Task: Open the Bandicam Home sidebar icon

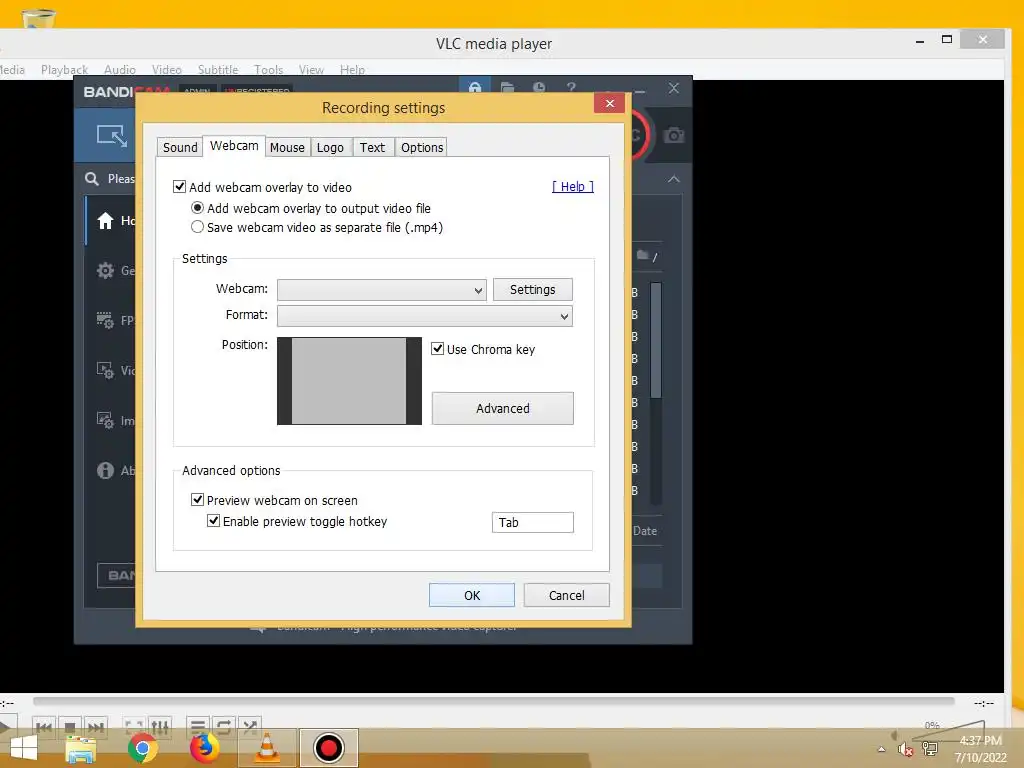Action: click(x=105, y=221)
